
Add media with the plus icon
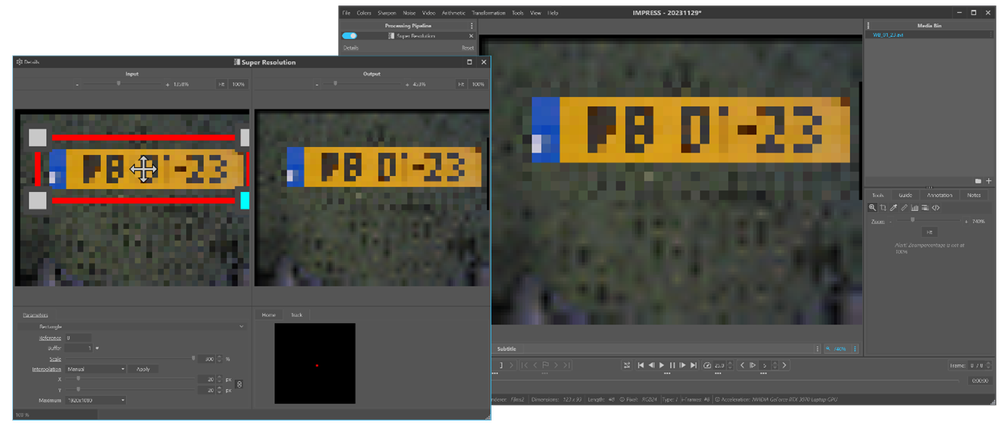[x=989, y=181]
